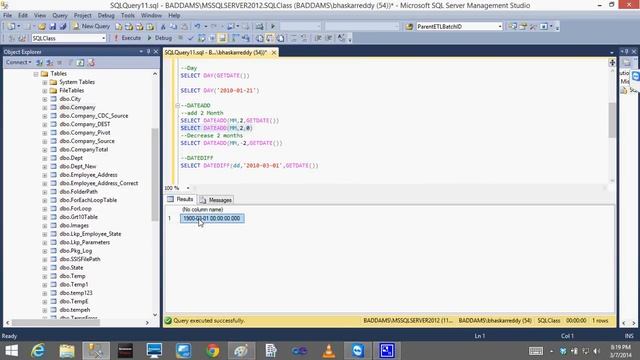Expand the System Tables folder
Screen dimensions: 640x360
45,82
